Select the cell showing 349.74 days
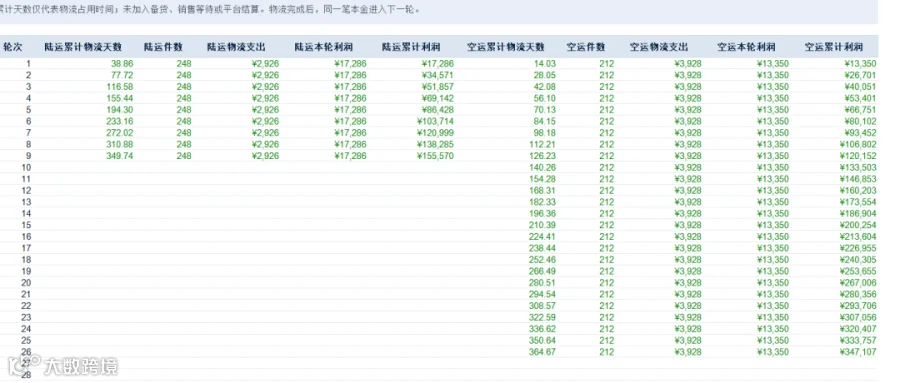Screen dimensions: 900x383 point(119,156)
